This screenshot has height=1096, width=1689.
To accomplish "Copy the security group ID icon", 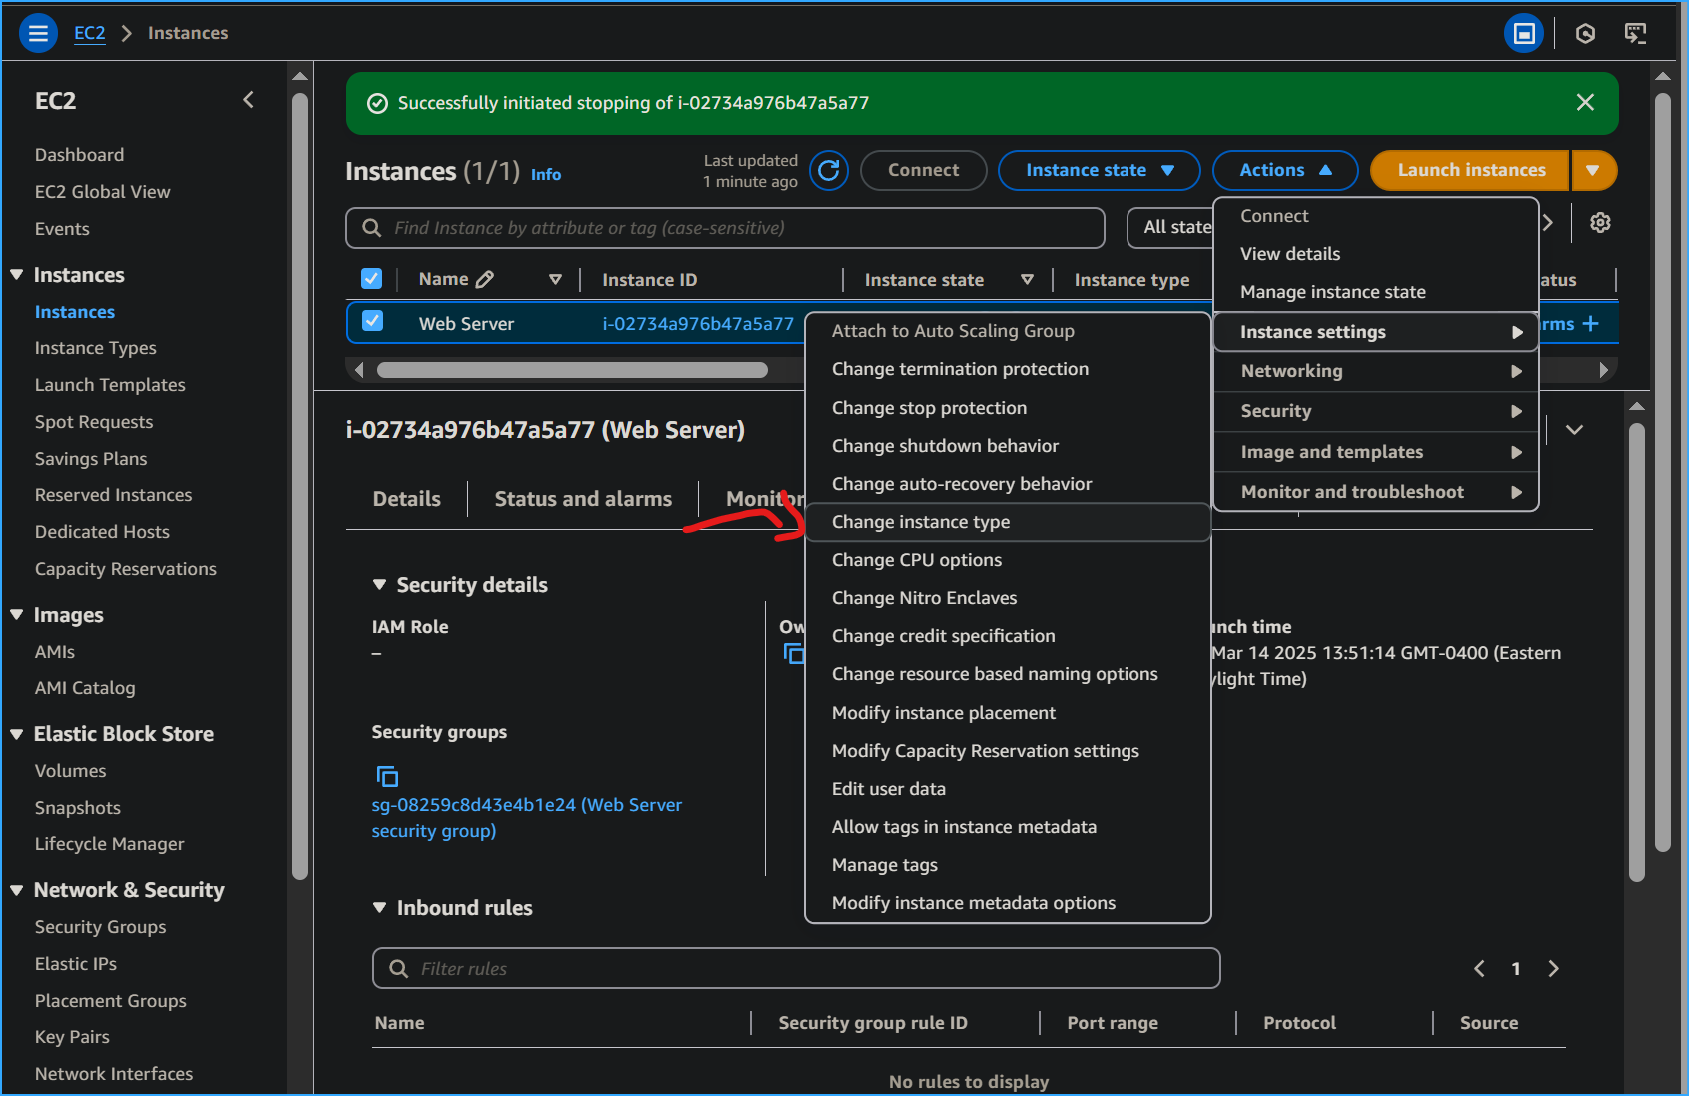I will [387, 776].
